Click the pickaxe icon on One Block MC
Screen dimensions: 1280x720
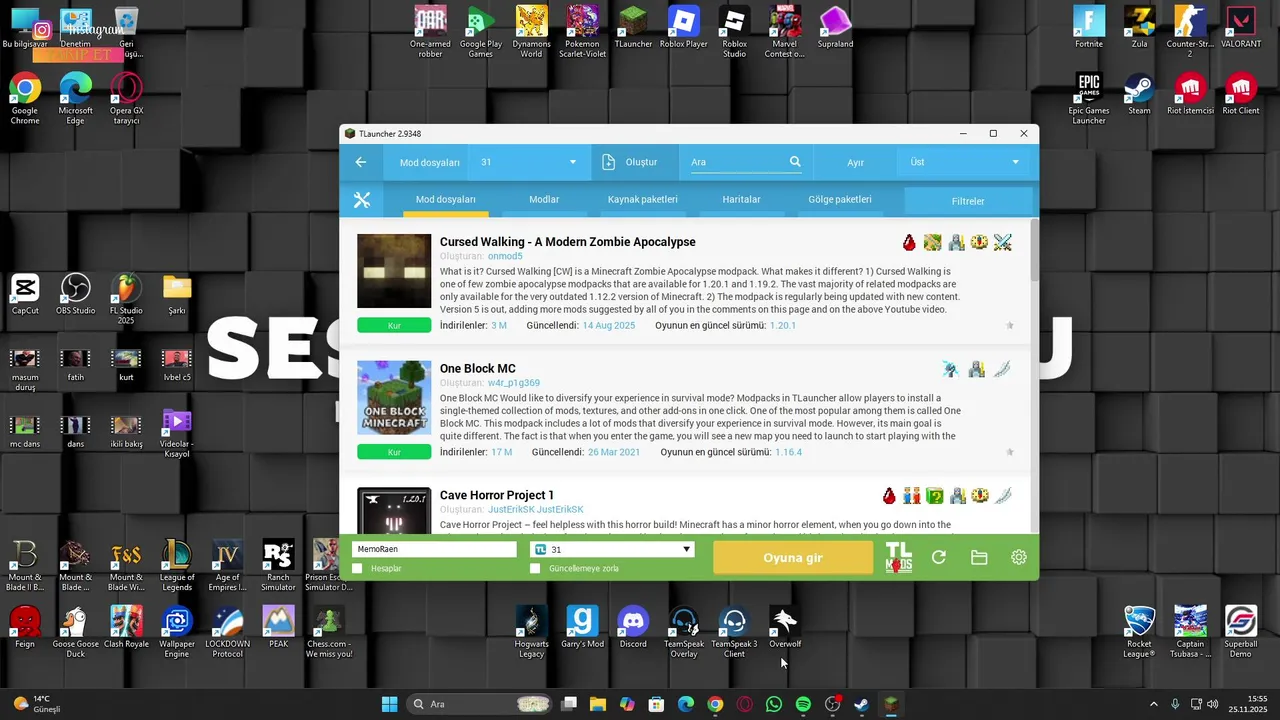coord(950,370)
